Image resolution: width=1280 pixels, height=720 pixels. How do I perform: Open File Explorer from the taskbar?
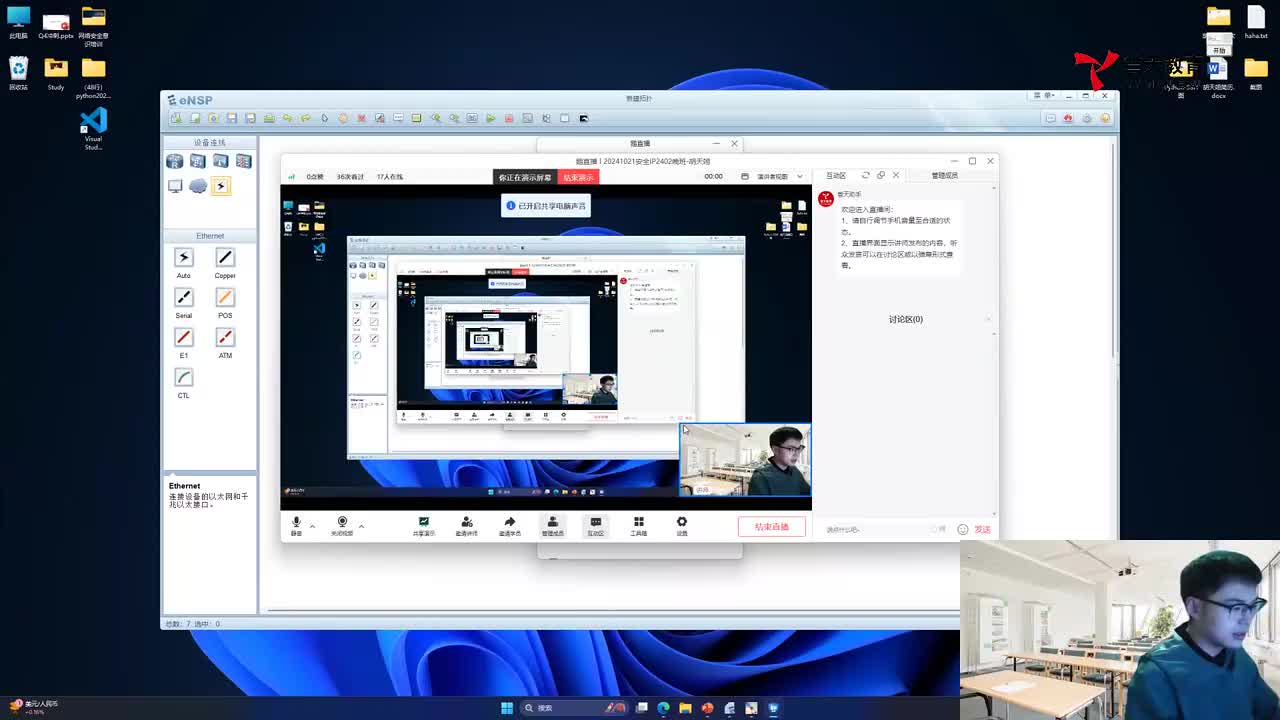pyautogui.click(x=685, y=708)
